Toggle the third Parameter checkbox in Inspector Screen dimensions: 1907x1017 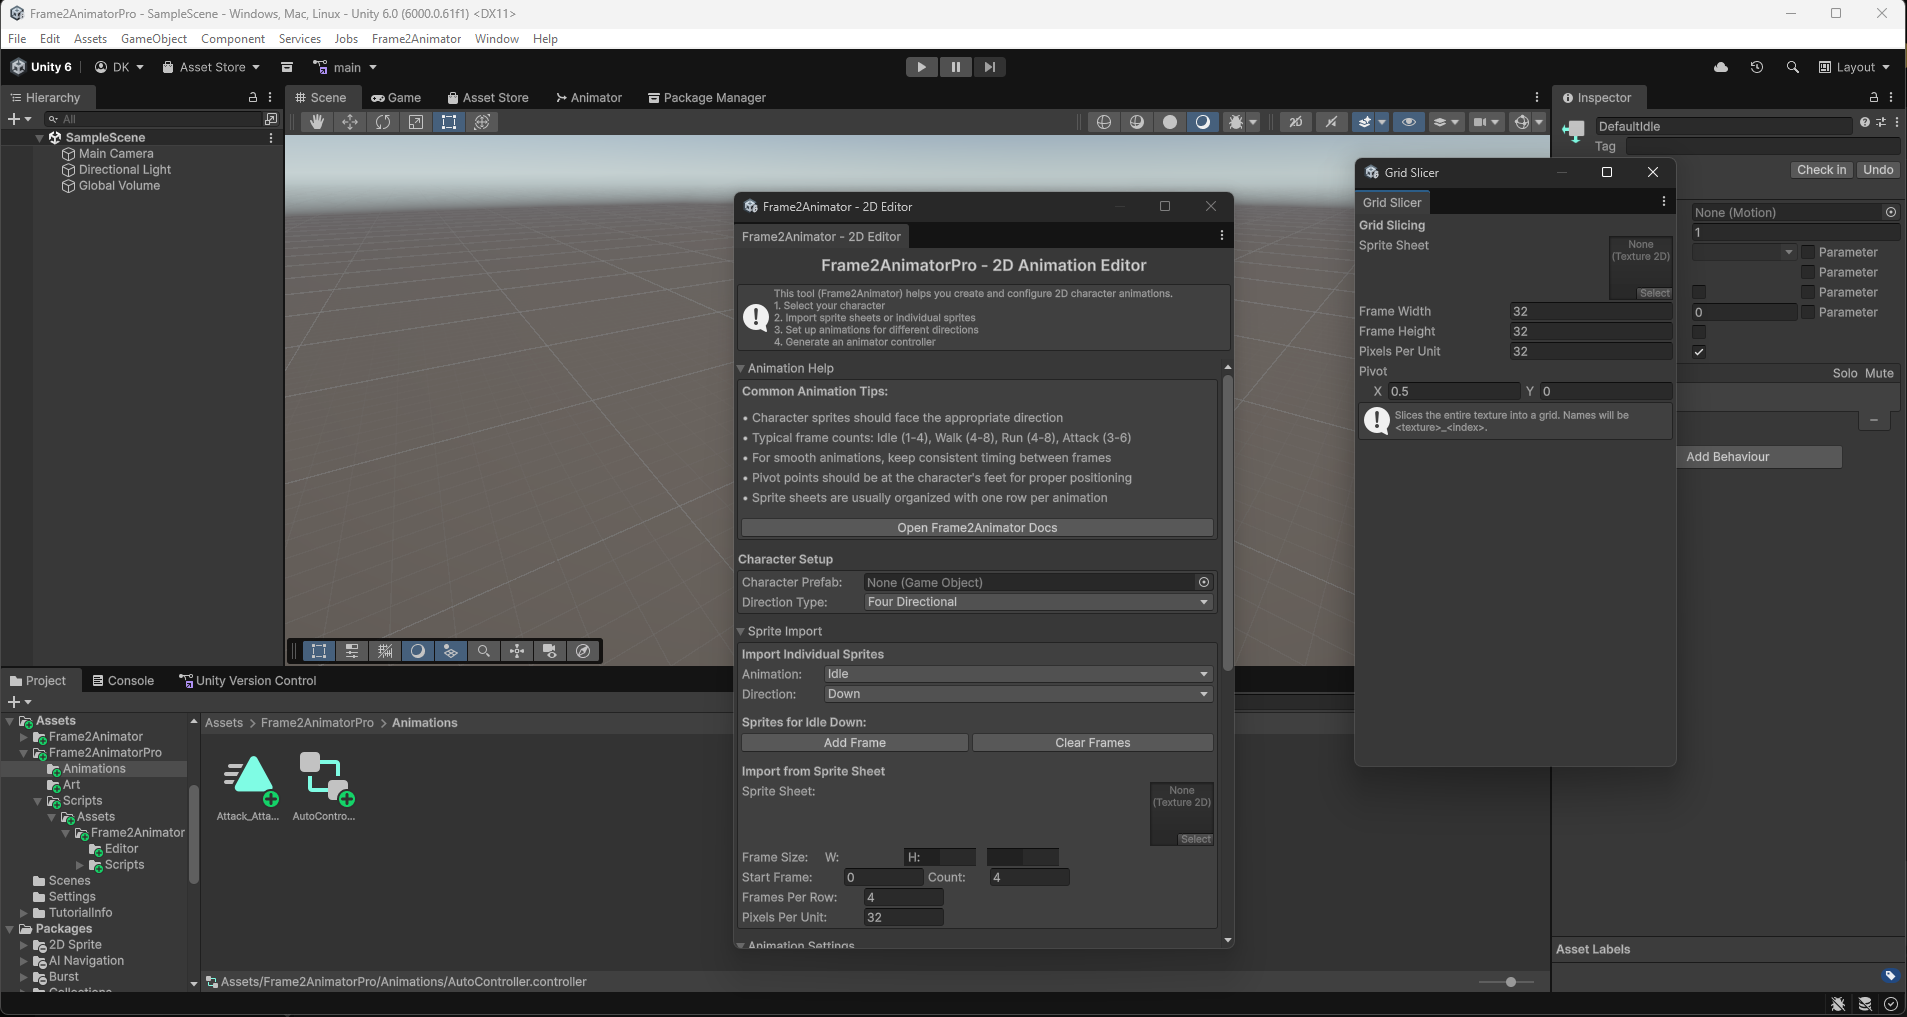pyautogui.click(x=1808, y=292)
